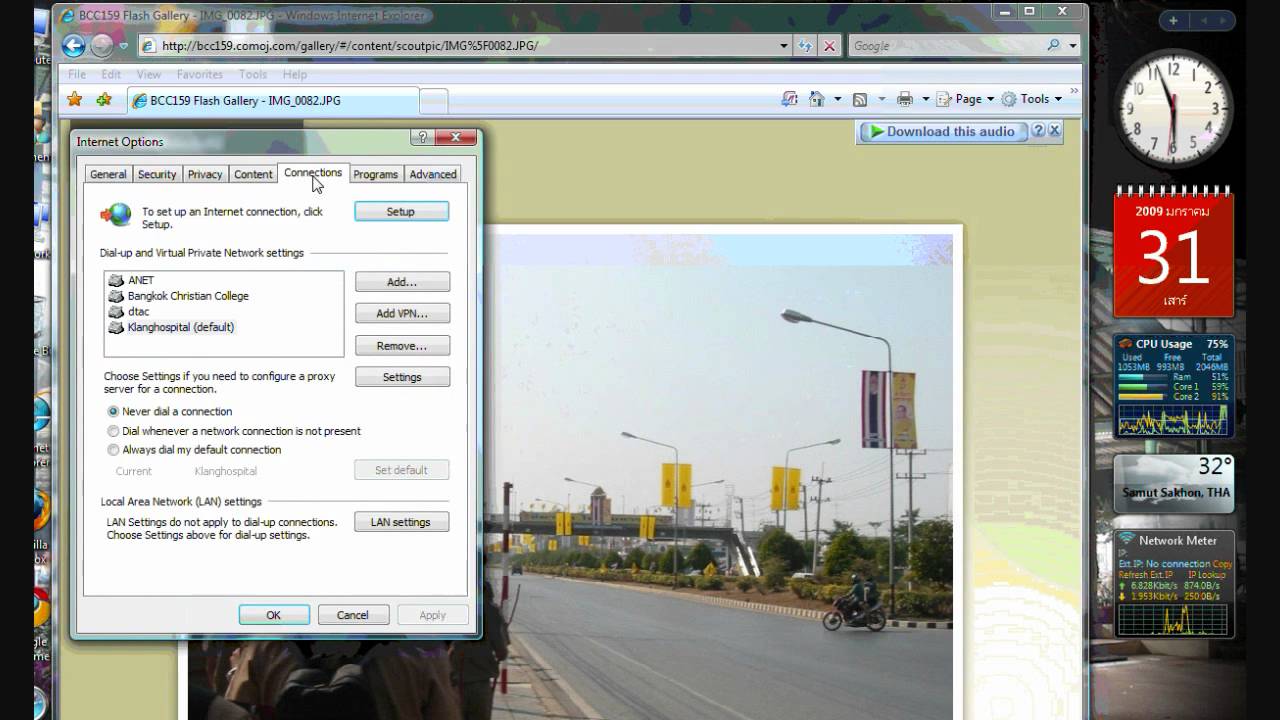This screenshot has height=720, width=1280.
Task: Click the clock gadget
Action: coord(1173,108)
